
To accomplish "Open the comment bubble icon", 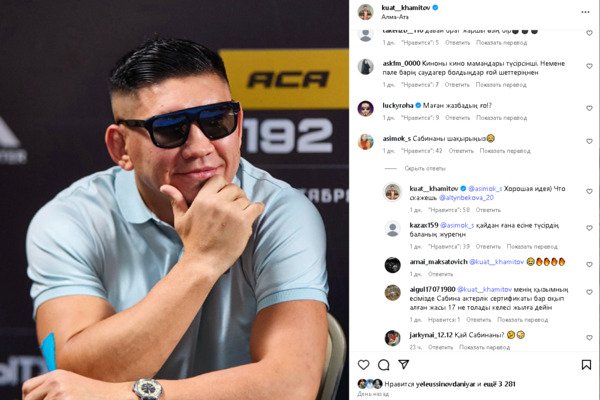I will click(x=383, y=365).
